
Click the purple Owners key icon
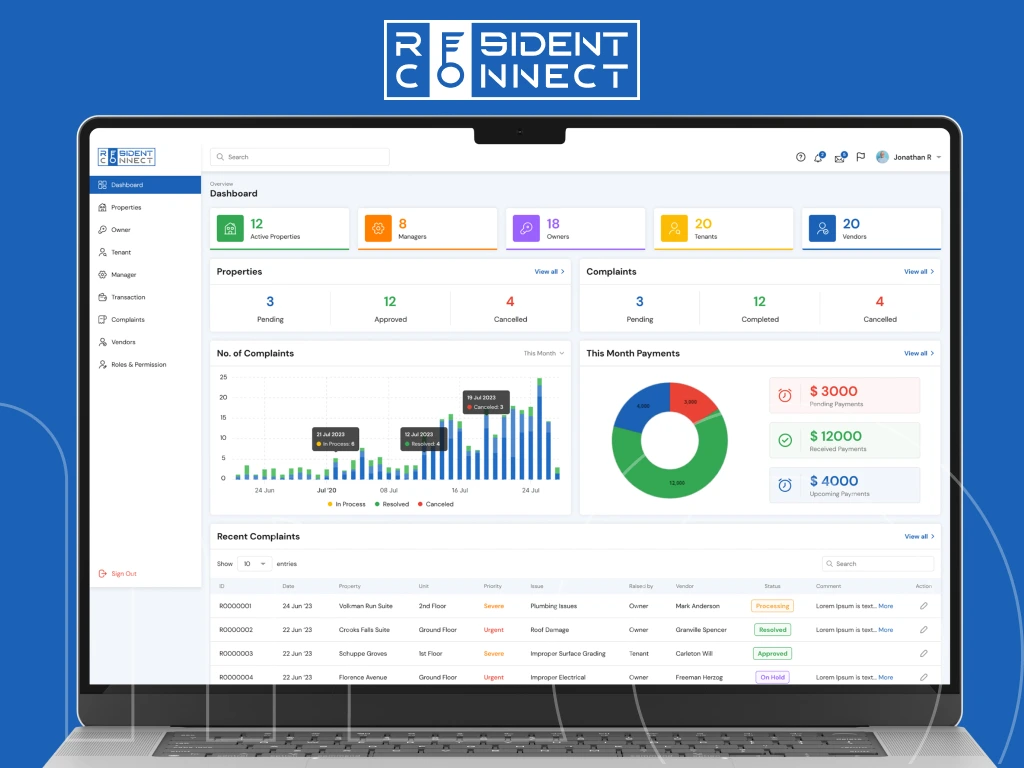[x=526, y=229]
